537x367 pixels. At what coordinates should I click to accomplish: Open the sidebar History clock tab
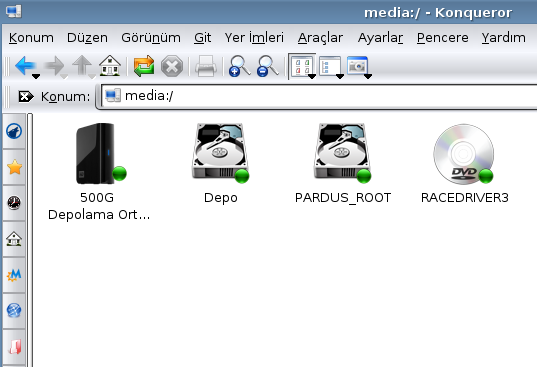(x=14, y=203)
